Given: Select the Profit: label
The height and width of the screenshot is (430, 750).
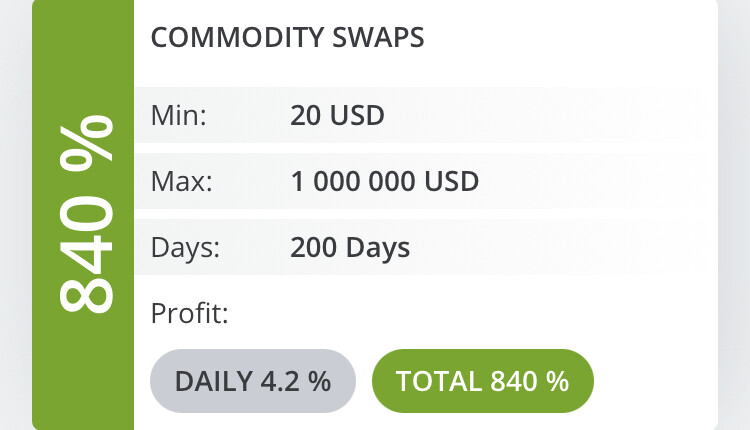Looking at the screenshot, I should tap(189, 313).
